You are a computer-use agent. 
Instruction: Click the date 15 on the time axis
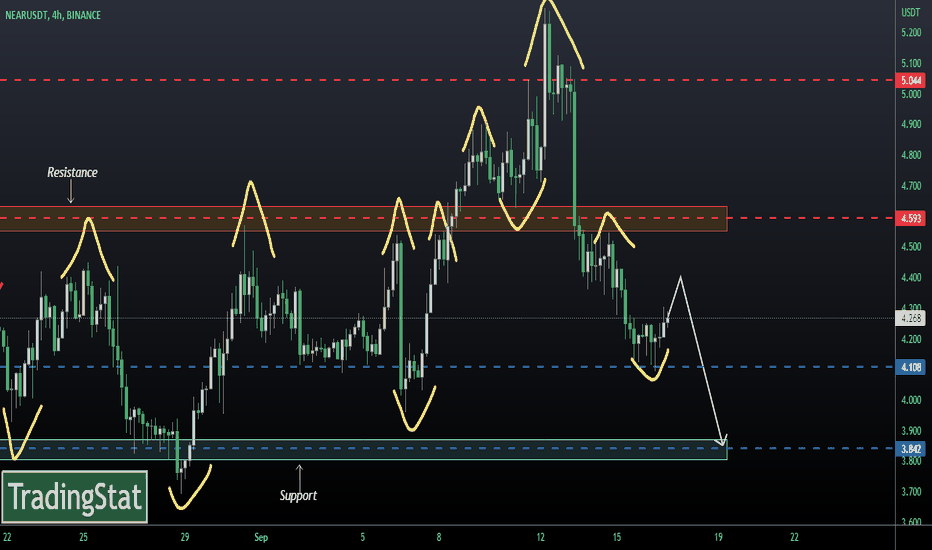[617, 538]
